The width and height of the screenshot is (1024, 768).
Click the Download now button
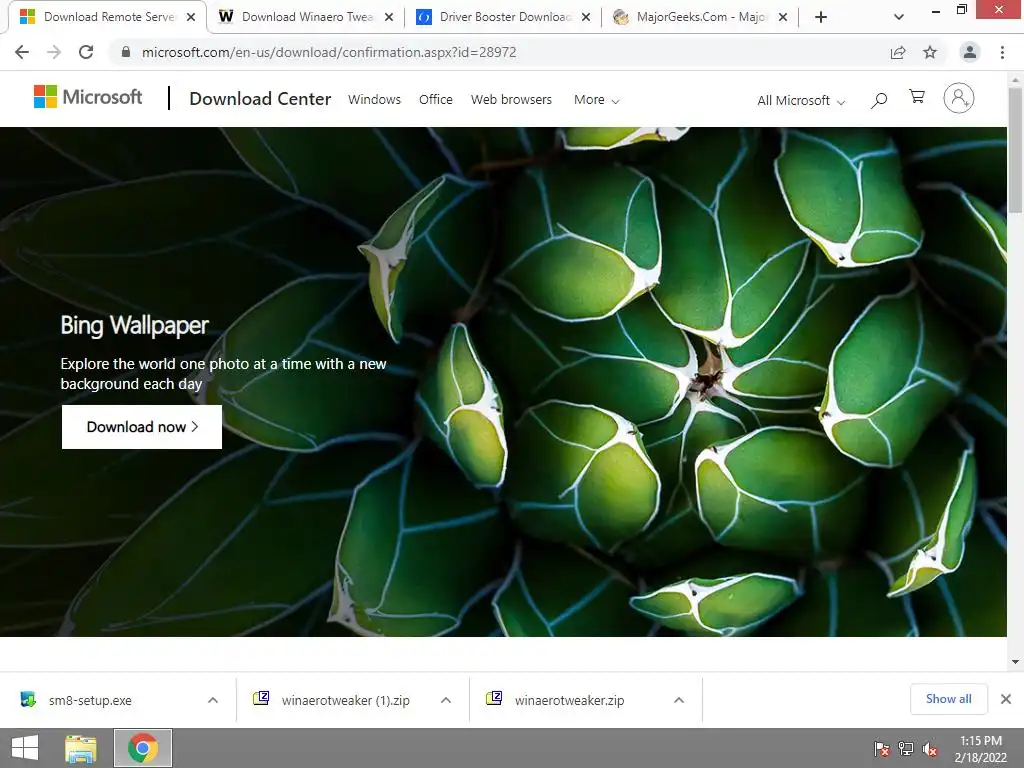click(142, 427)
